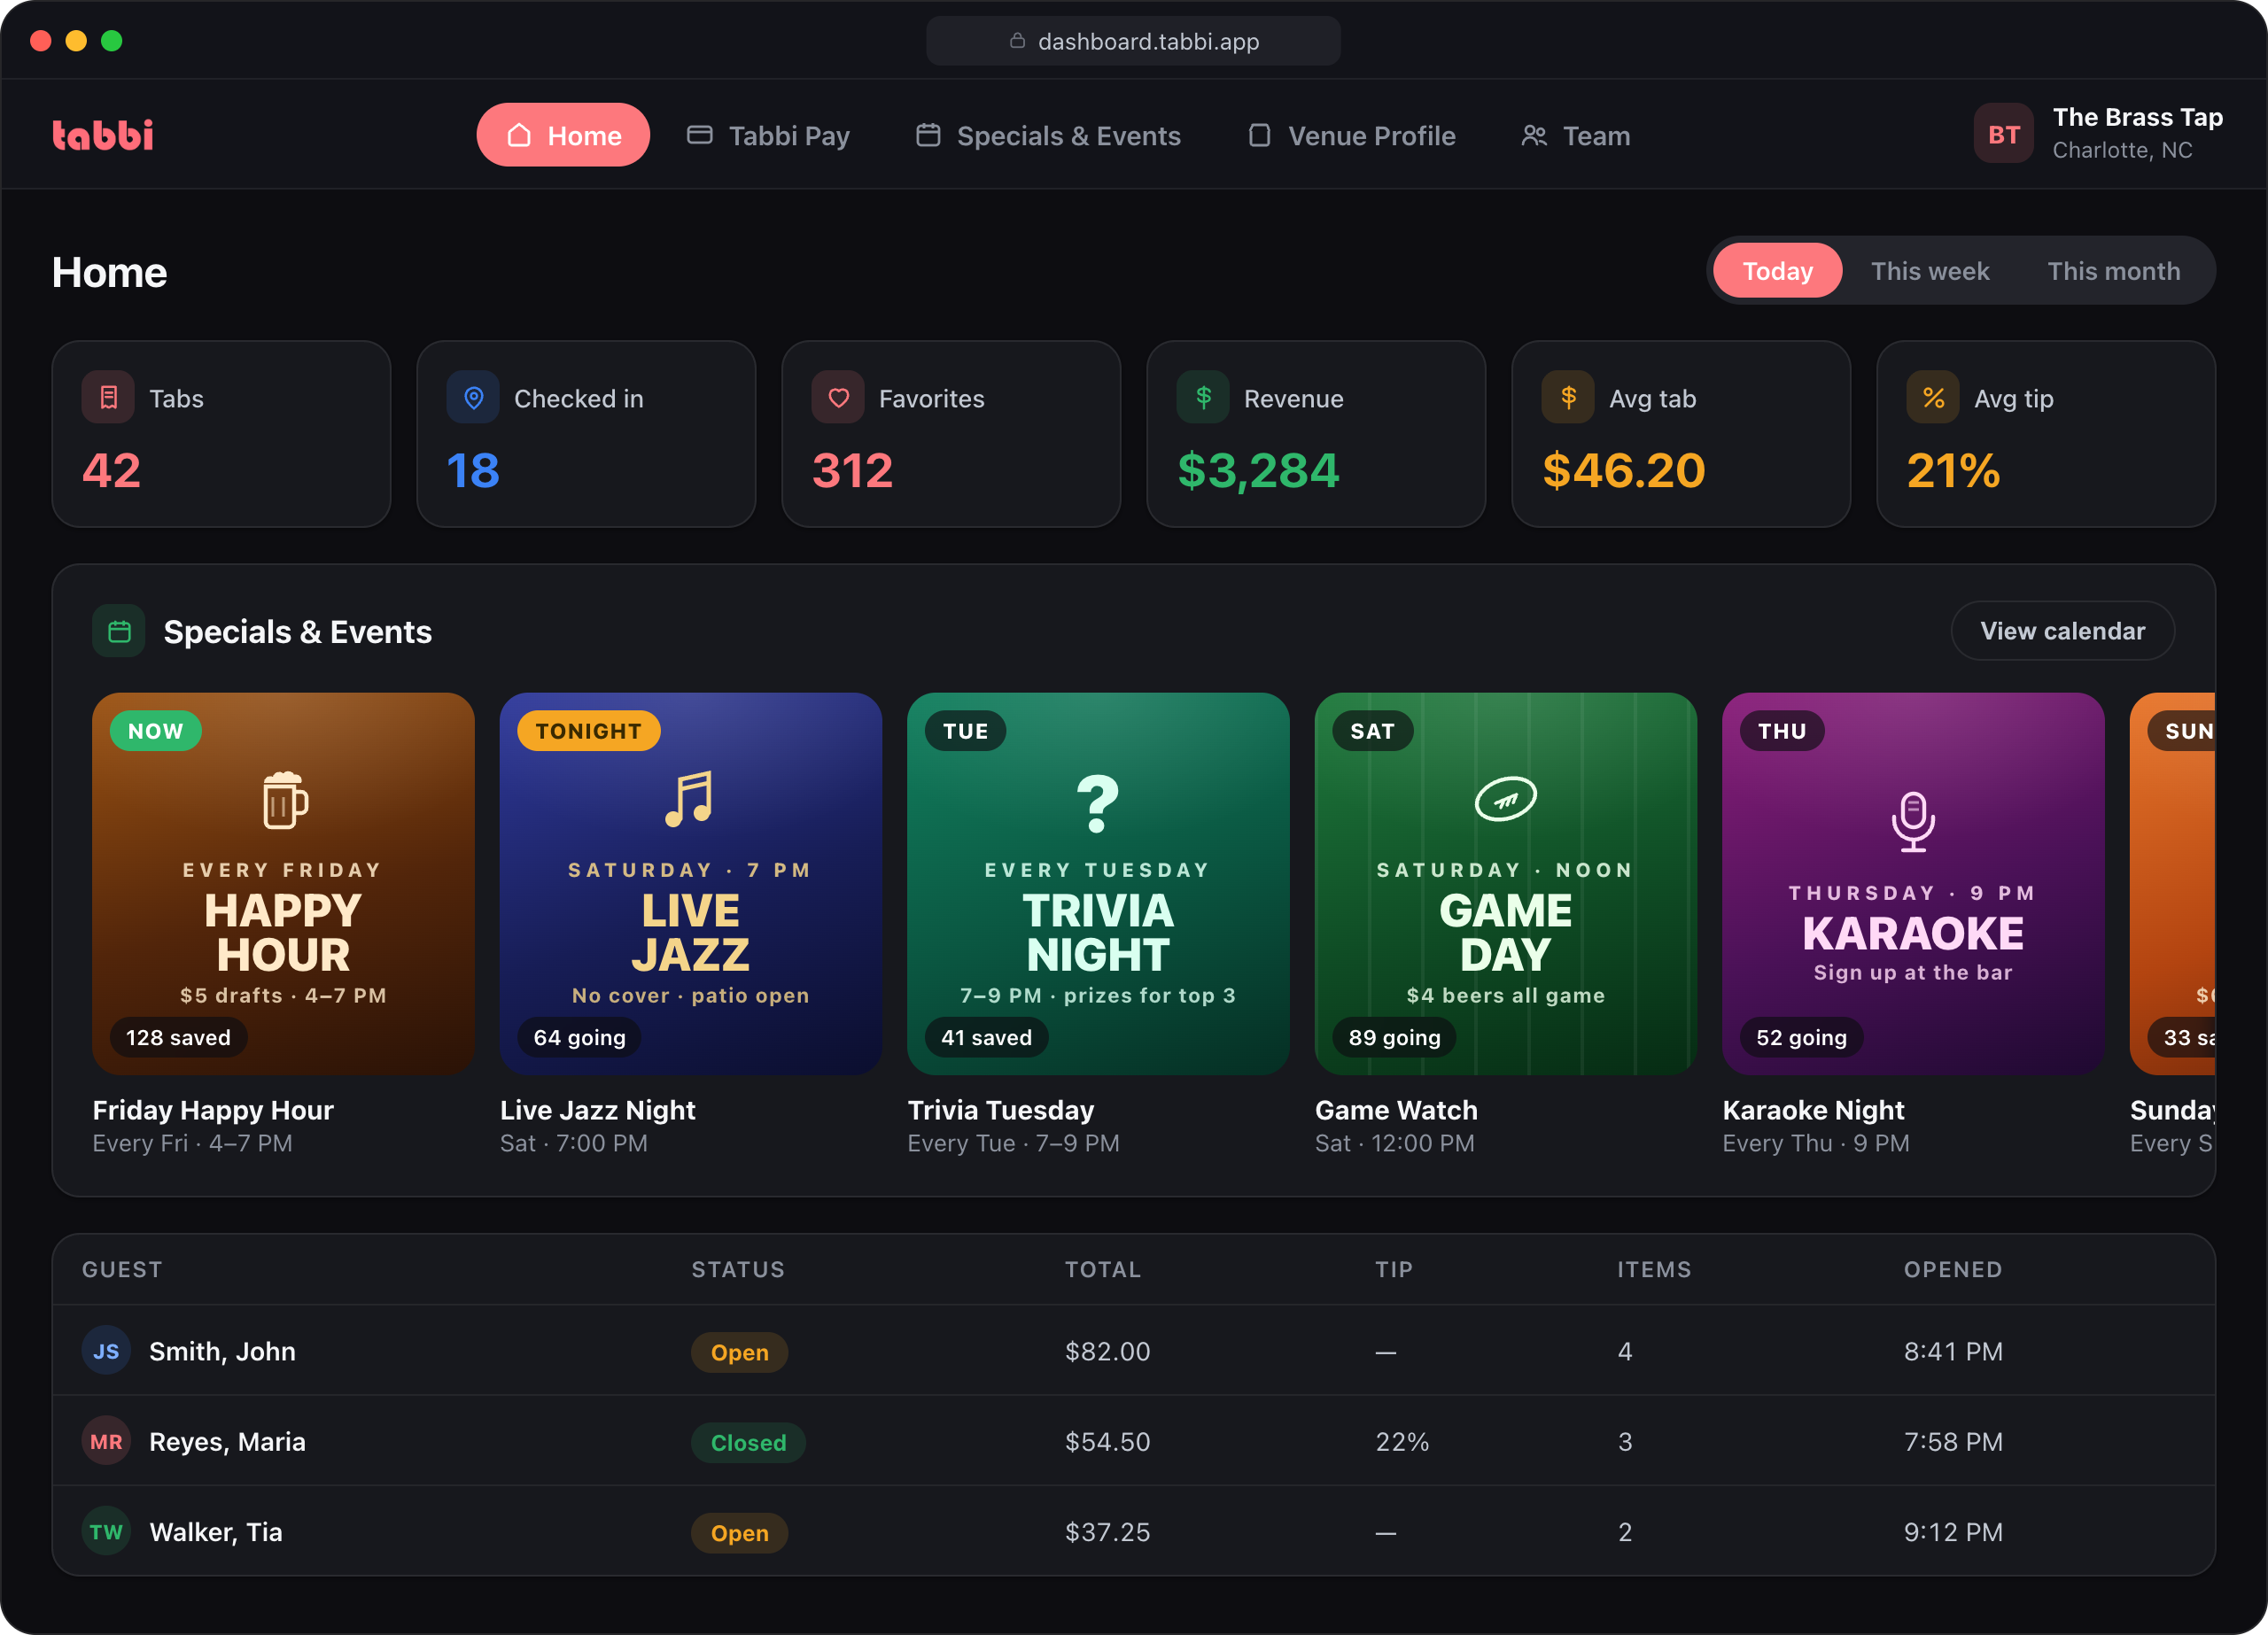
Task: Open The Brass Tap account name
Action: coord(2137,118)
